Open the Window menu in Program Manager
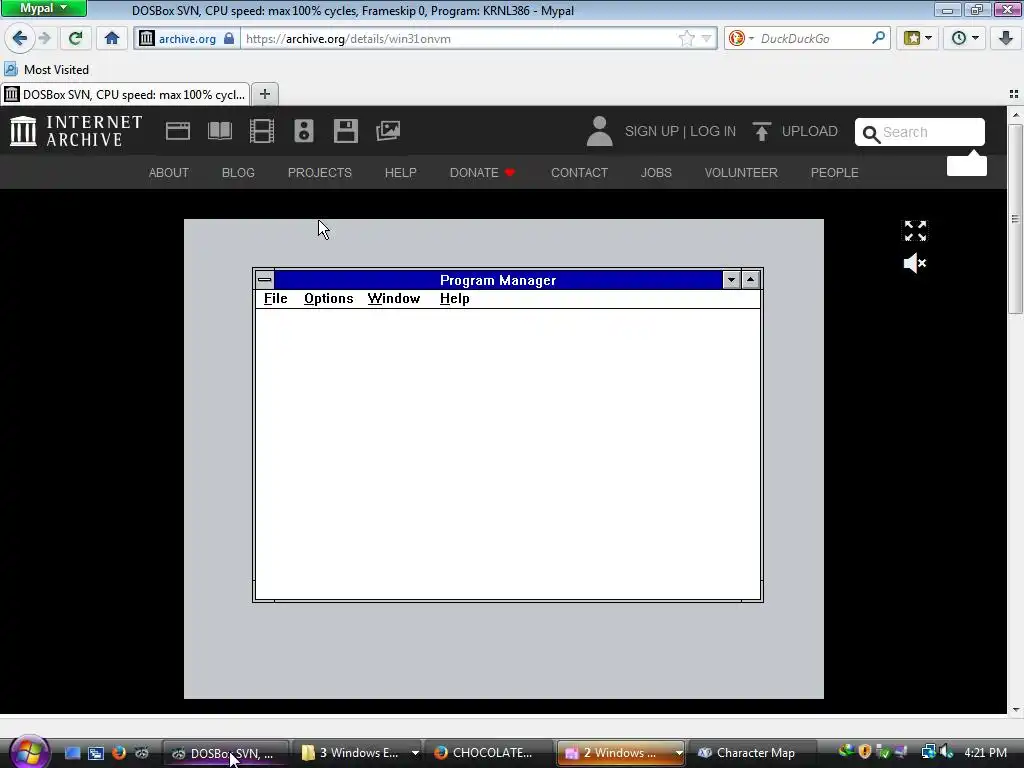Screen dimensions: 1024x768 coord(394,298)
